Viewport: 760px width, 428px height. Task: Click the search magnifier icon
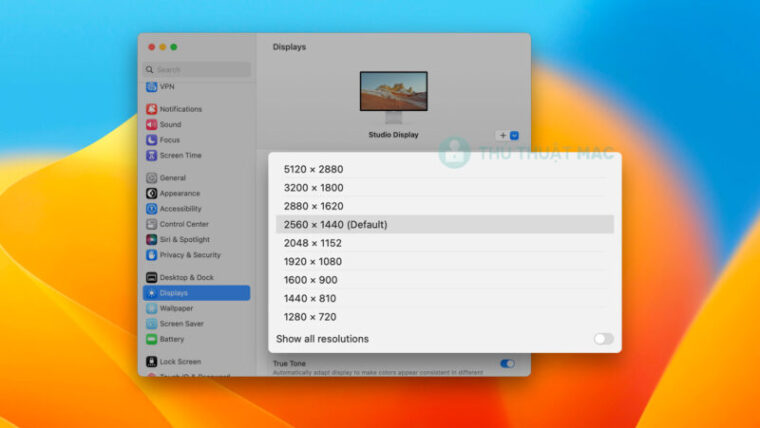click(149, 70)
